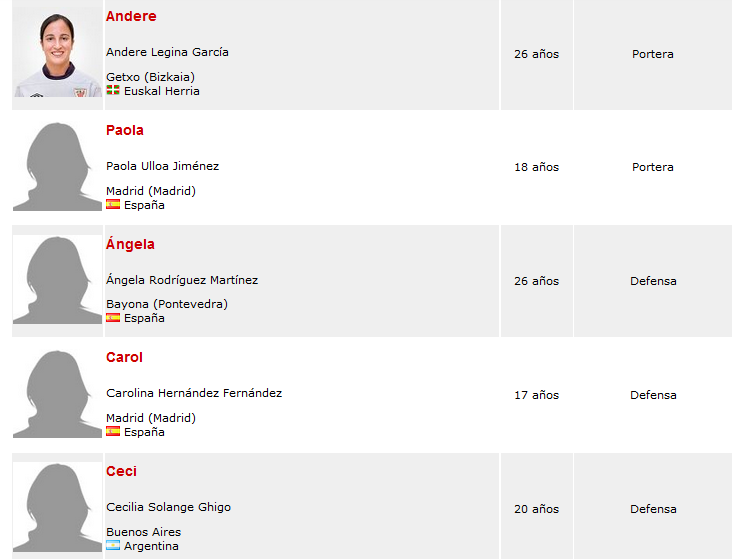This screenshot has height=559, width=732.
Task: Open the Andere player profile link
Action: coord(131,16)
